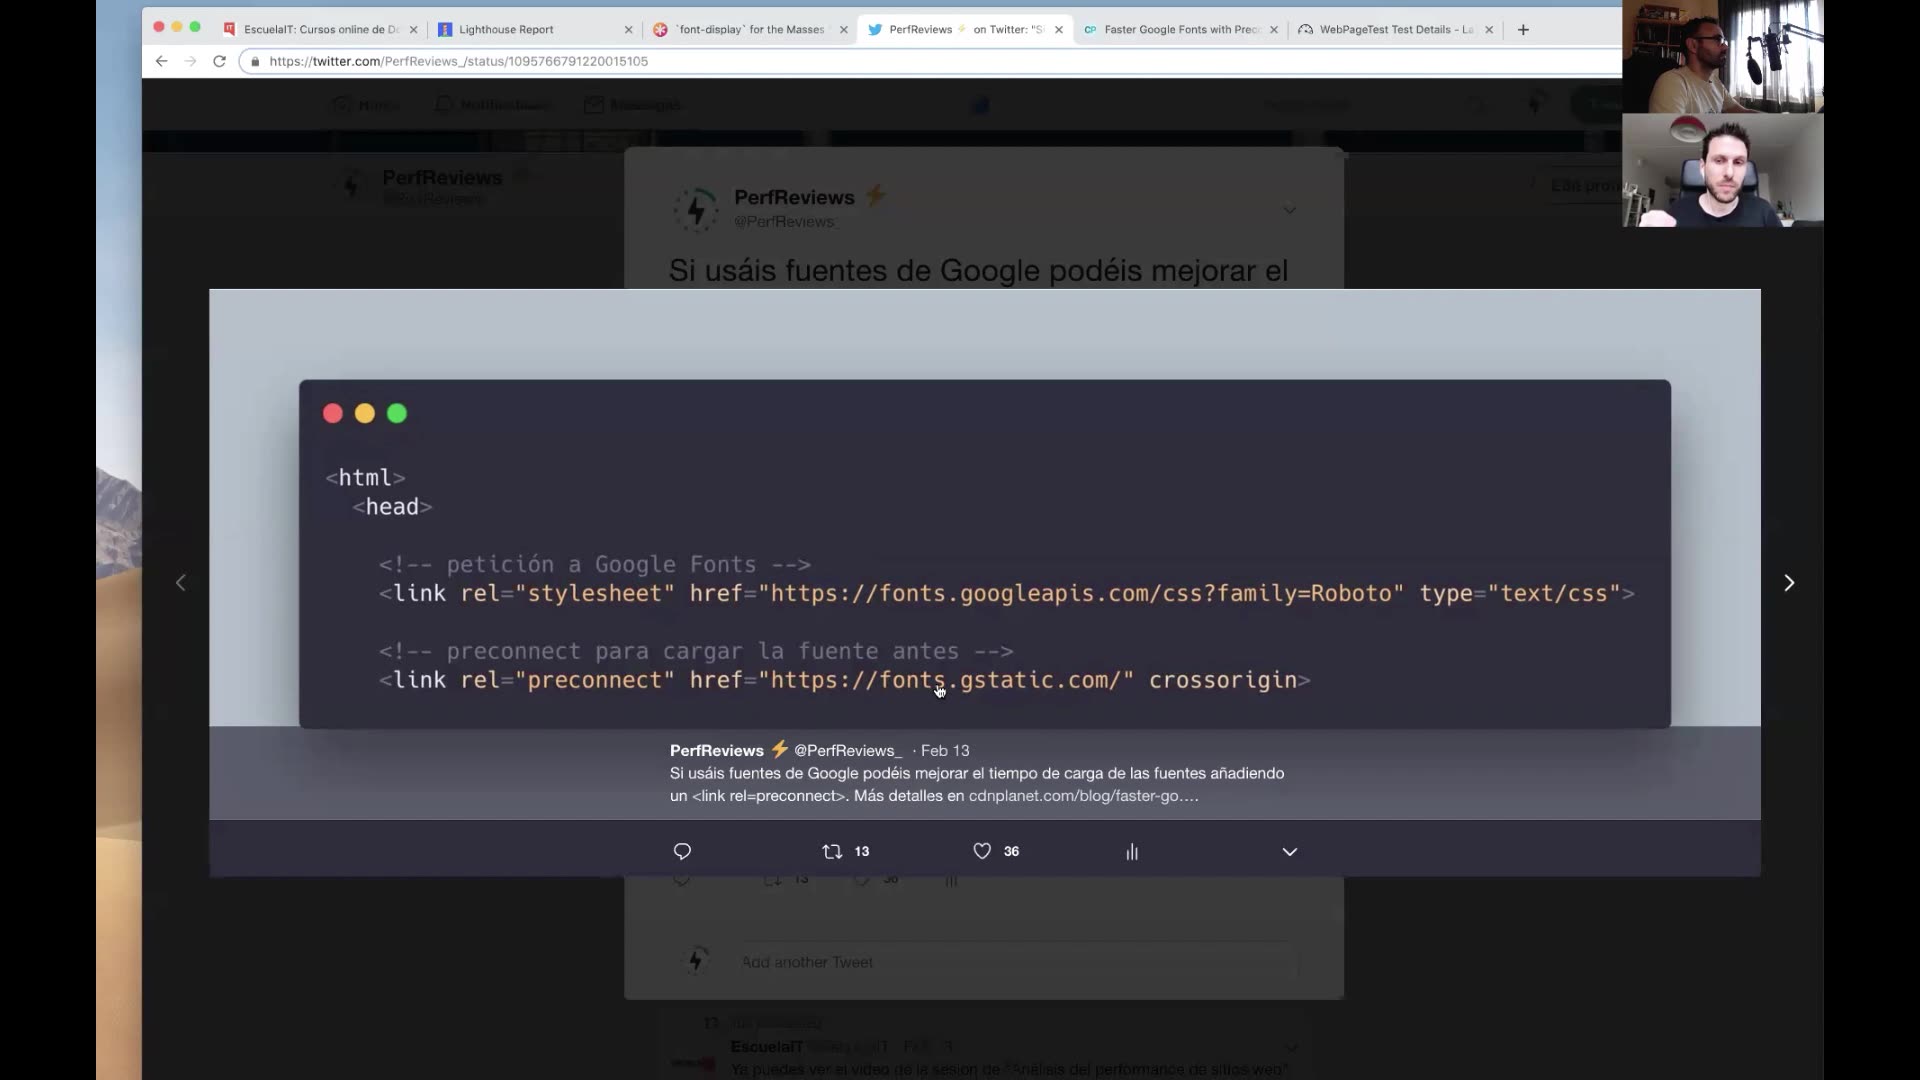This screenshot has width=1920, height=1080.
Task: Click the retweet icon on the tweet
Action: coord(831,851)
